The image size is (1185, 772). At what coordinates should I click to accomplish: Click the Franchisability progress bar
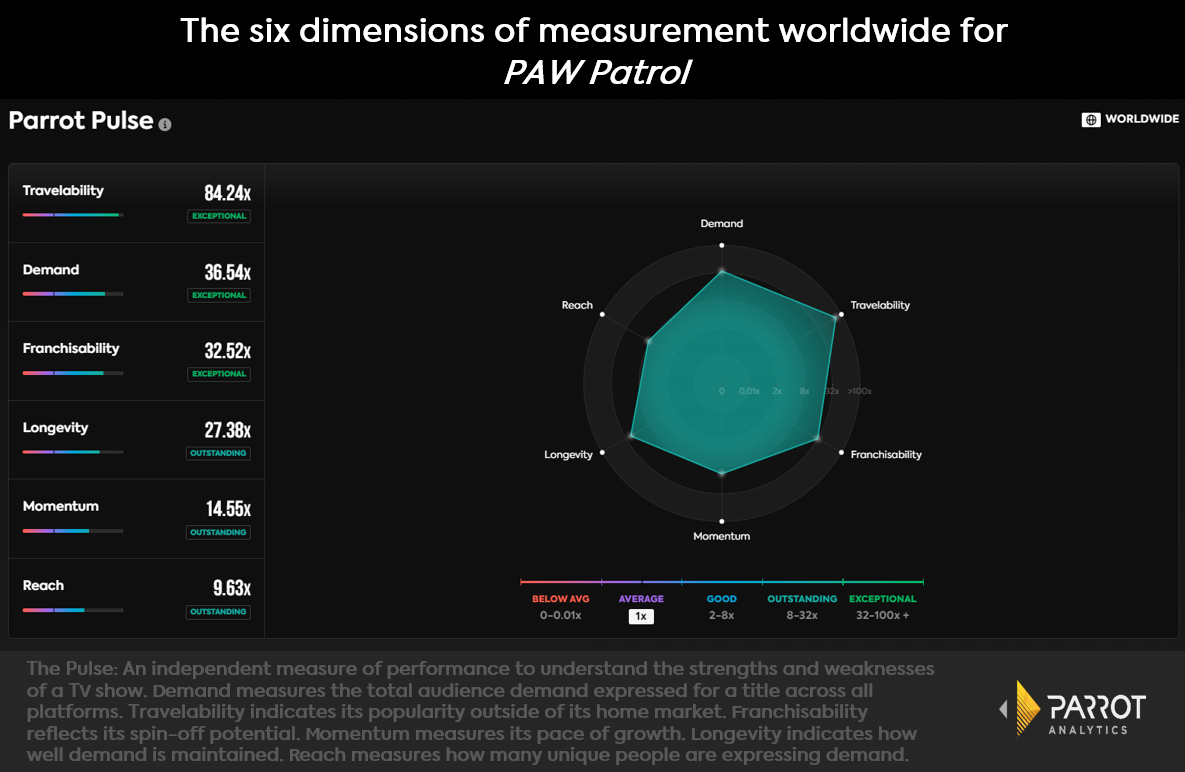click(73, 373)
